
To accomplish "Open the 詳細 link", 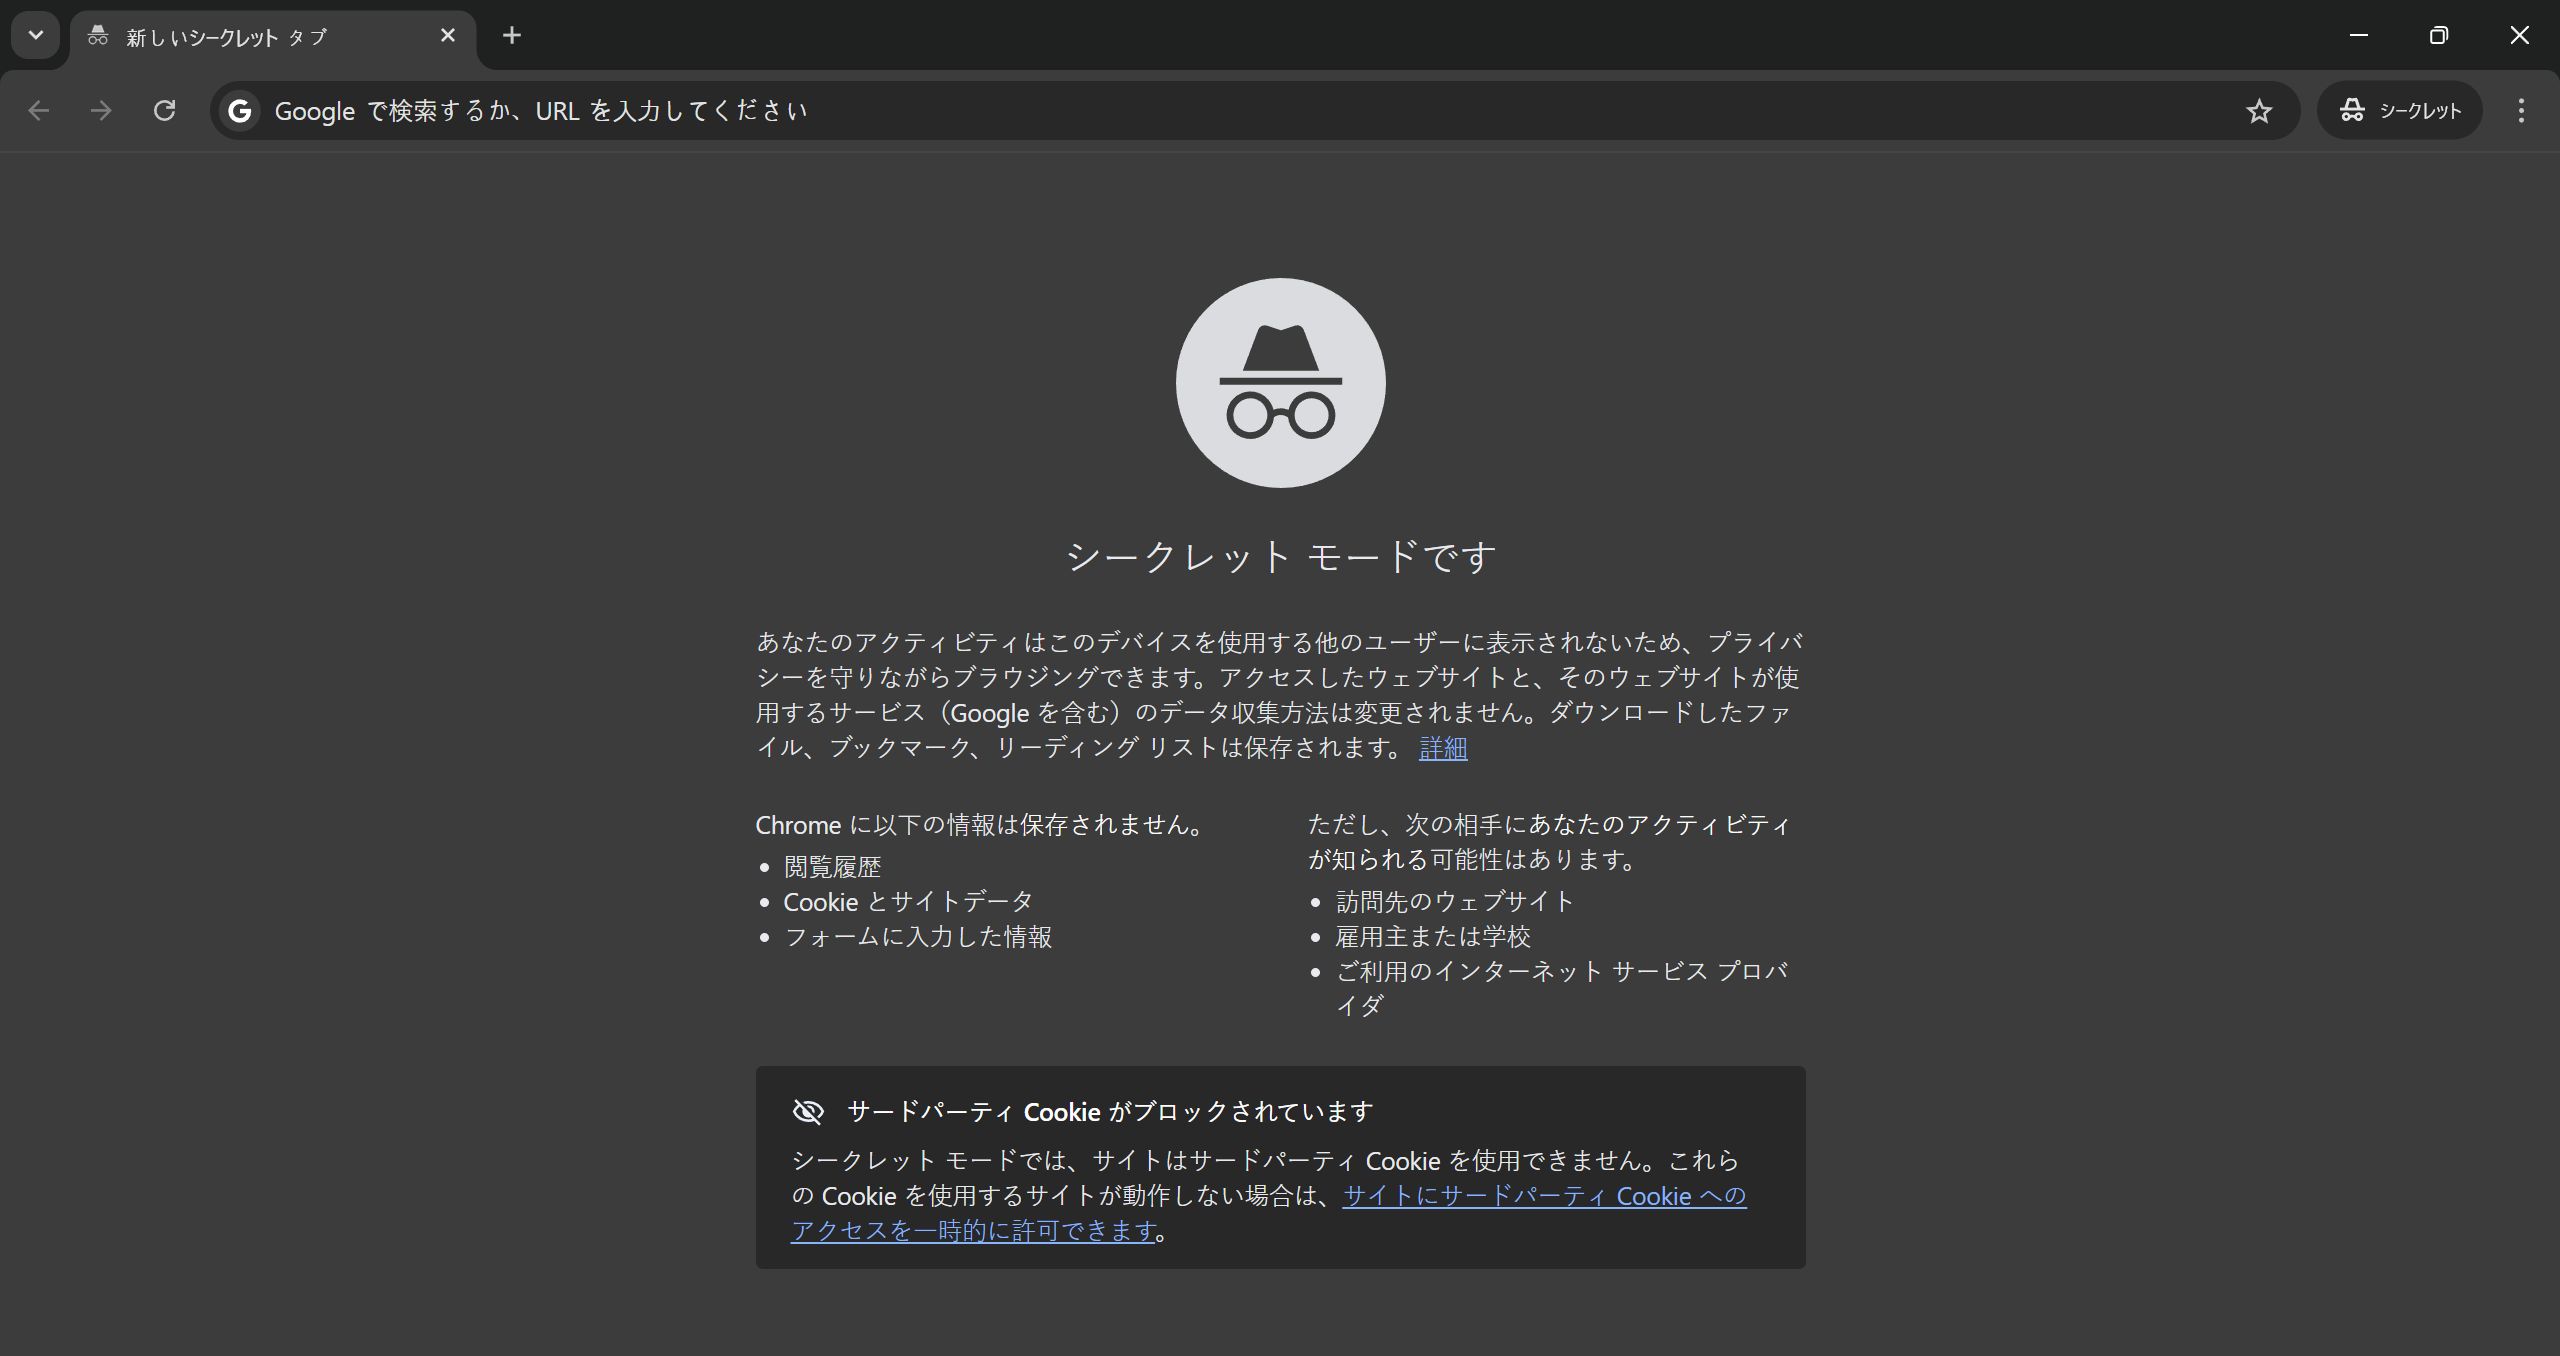I will click(x=1443, y=748).
